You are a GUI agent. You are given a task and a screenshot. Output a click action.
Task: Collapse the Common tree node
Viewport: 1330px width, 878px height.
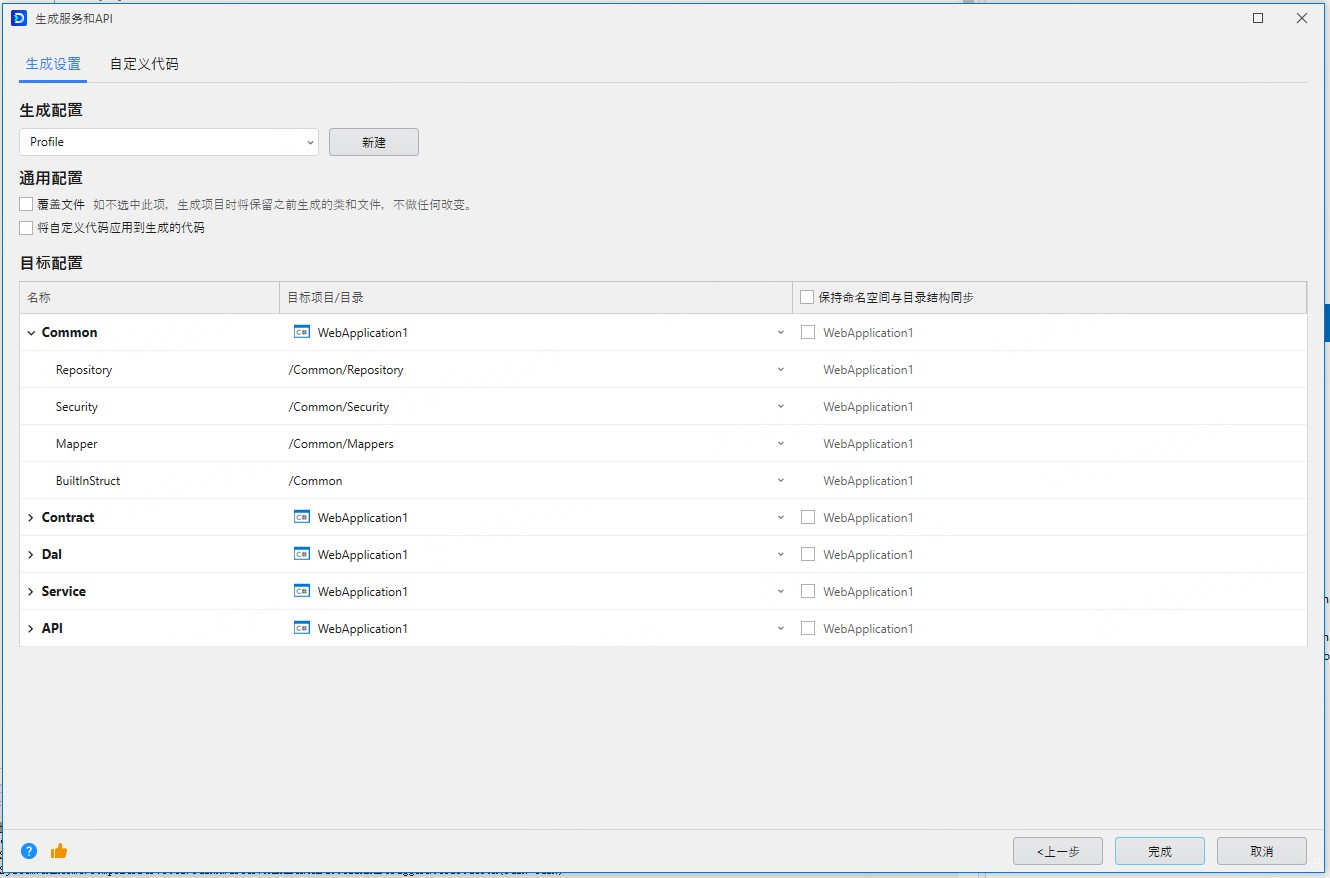(x=31, y=333)
